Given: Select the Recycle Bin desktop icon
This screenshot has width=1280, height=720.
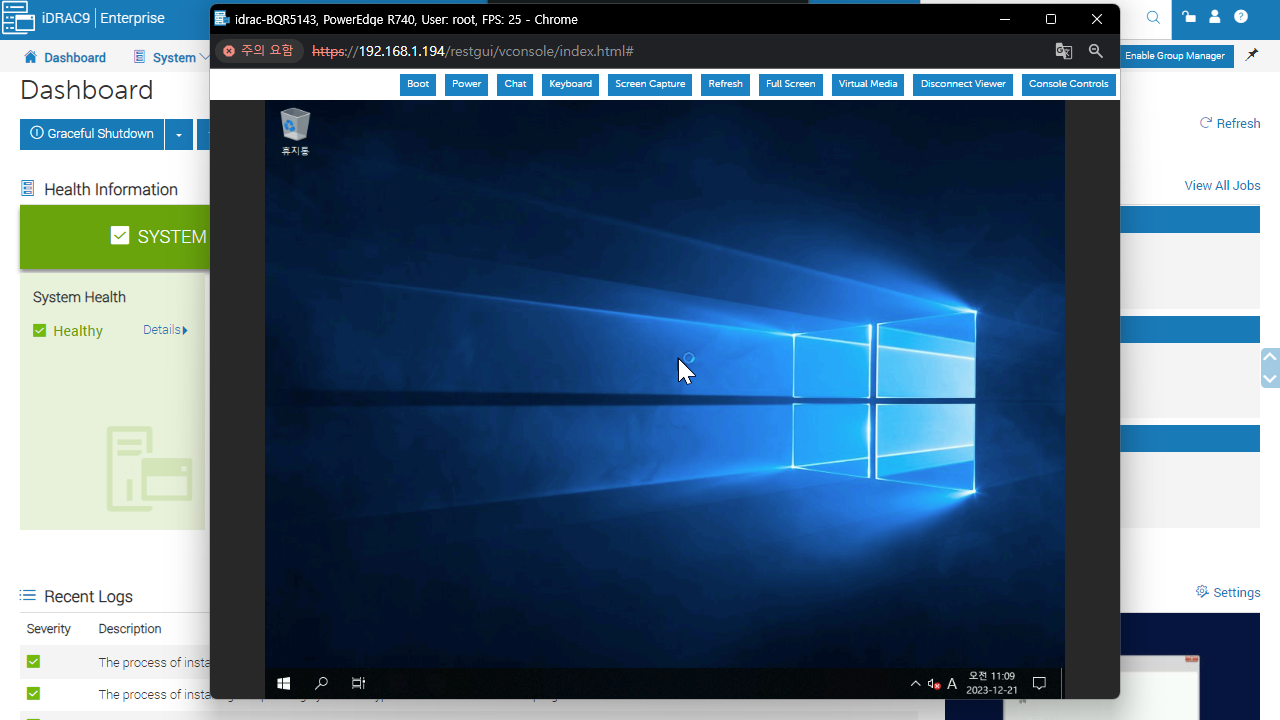Looking at the screenshot, I should [x=295, y=132].
